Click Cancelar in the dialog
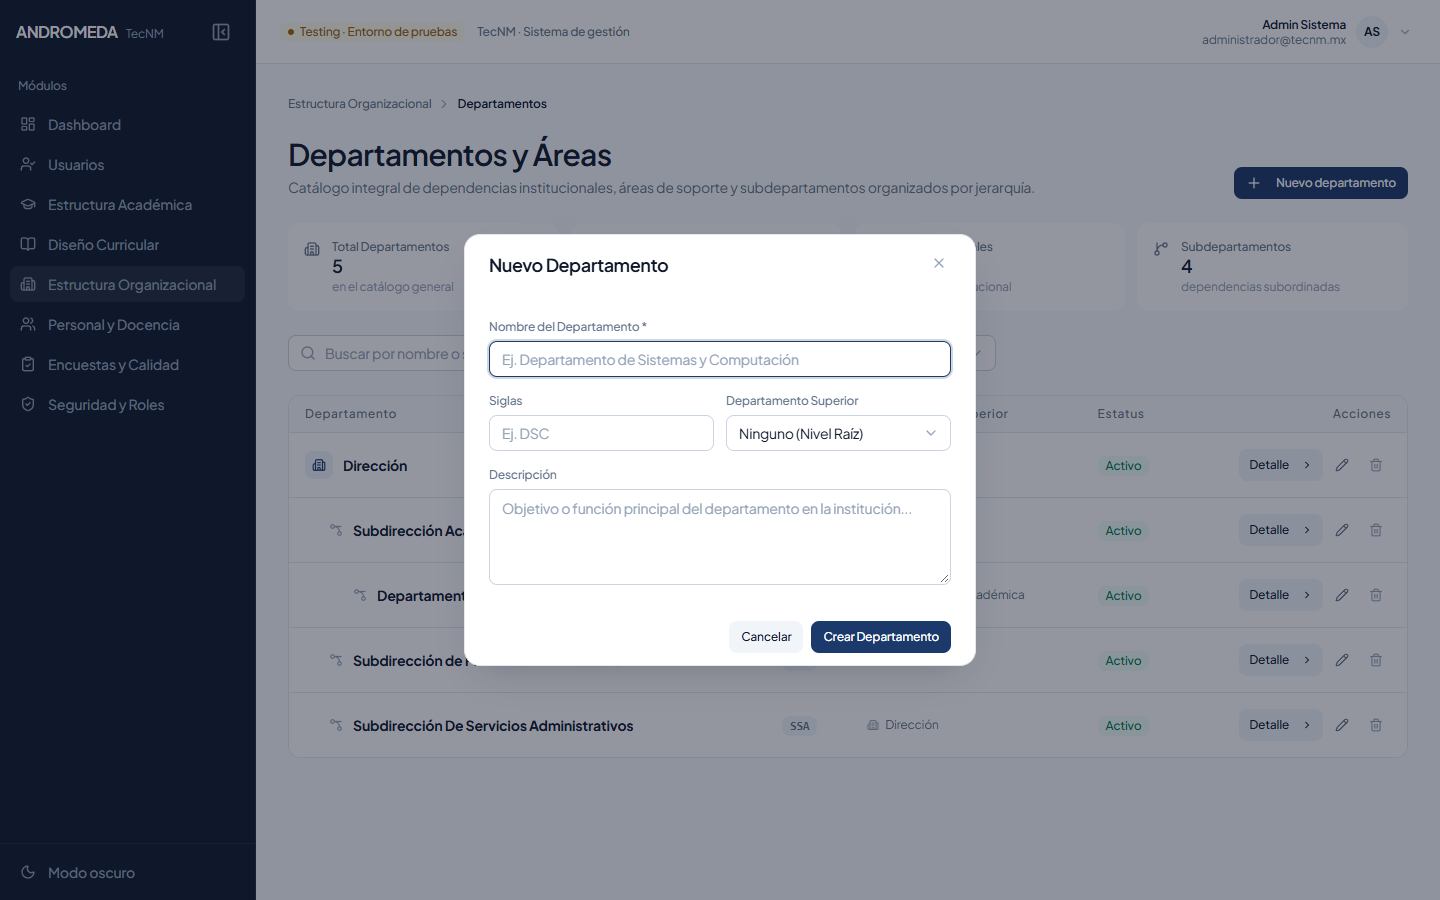Viewport: 1440px width, 900px height. pos(766,637)
